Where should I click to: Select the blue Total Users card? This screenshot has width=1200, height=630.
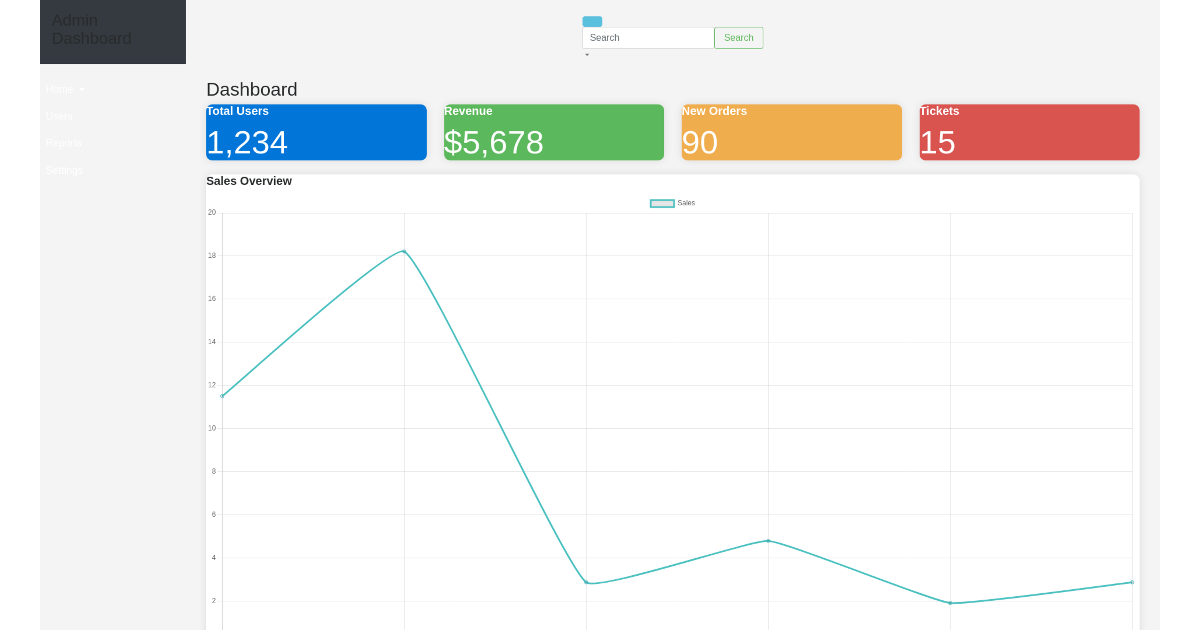(316, 131)
